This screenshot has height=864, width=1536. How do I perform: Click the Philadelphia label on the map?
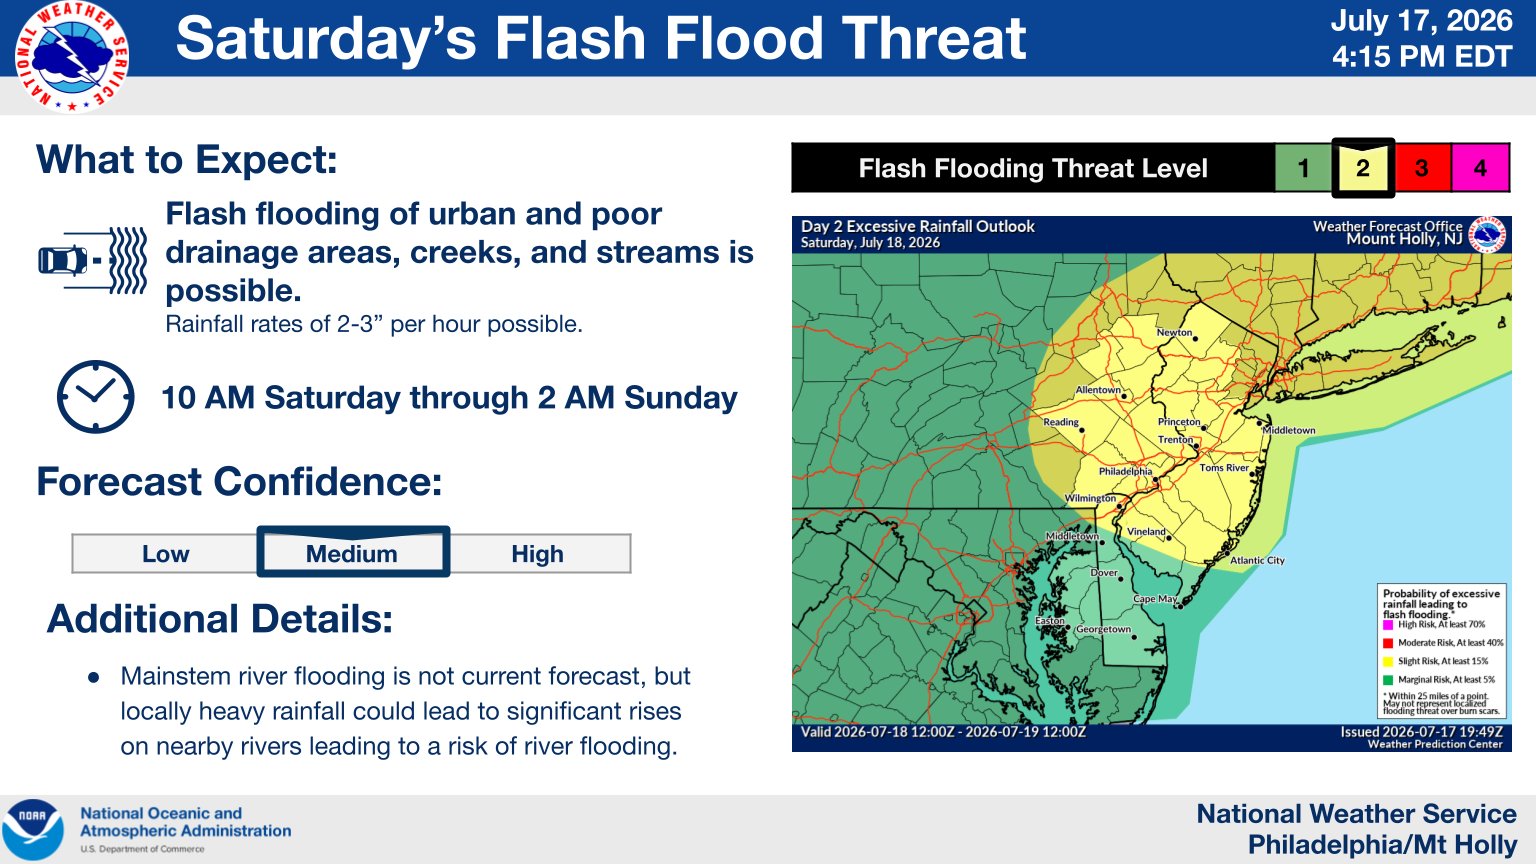1125,471
